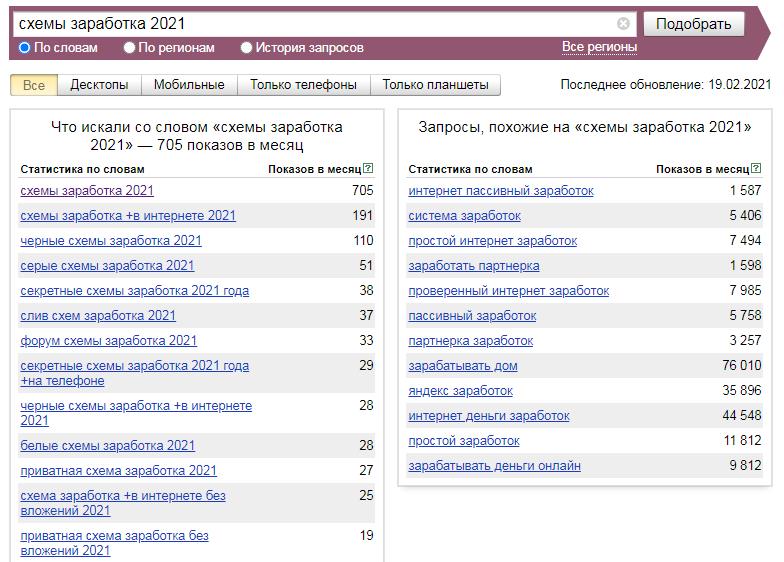Click the '44 548' impressions value

[742, 416]
